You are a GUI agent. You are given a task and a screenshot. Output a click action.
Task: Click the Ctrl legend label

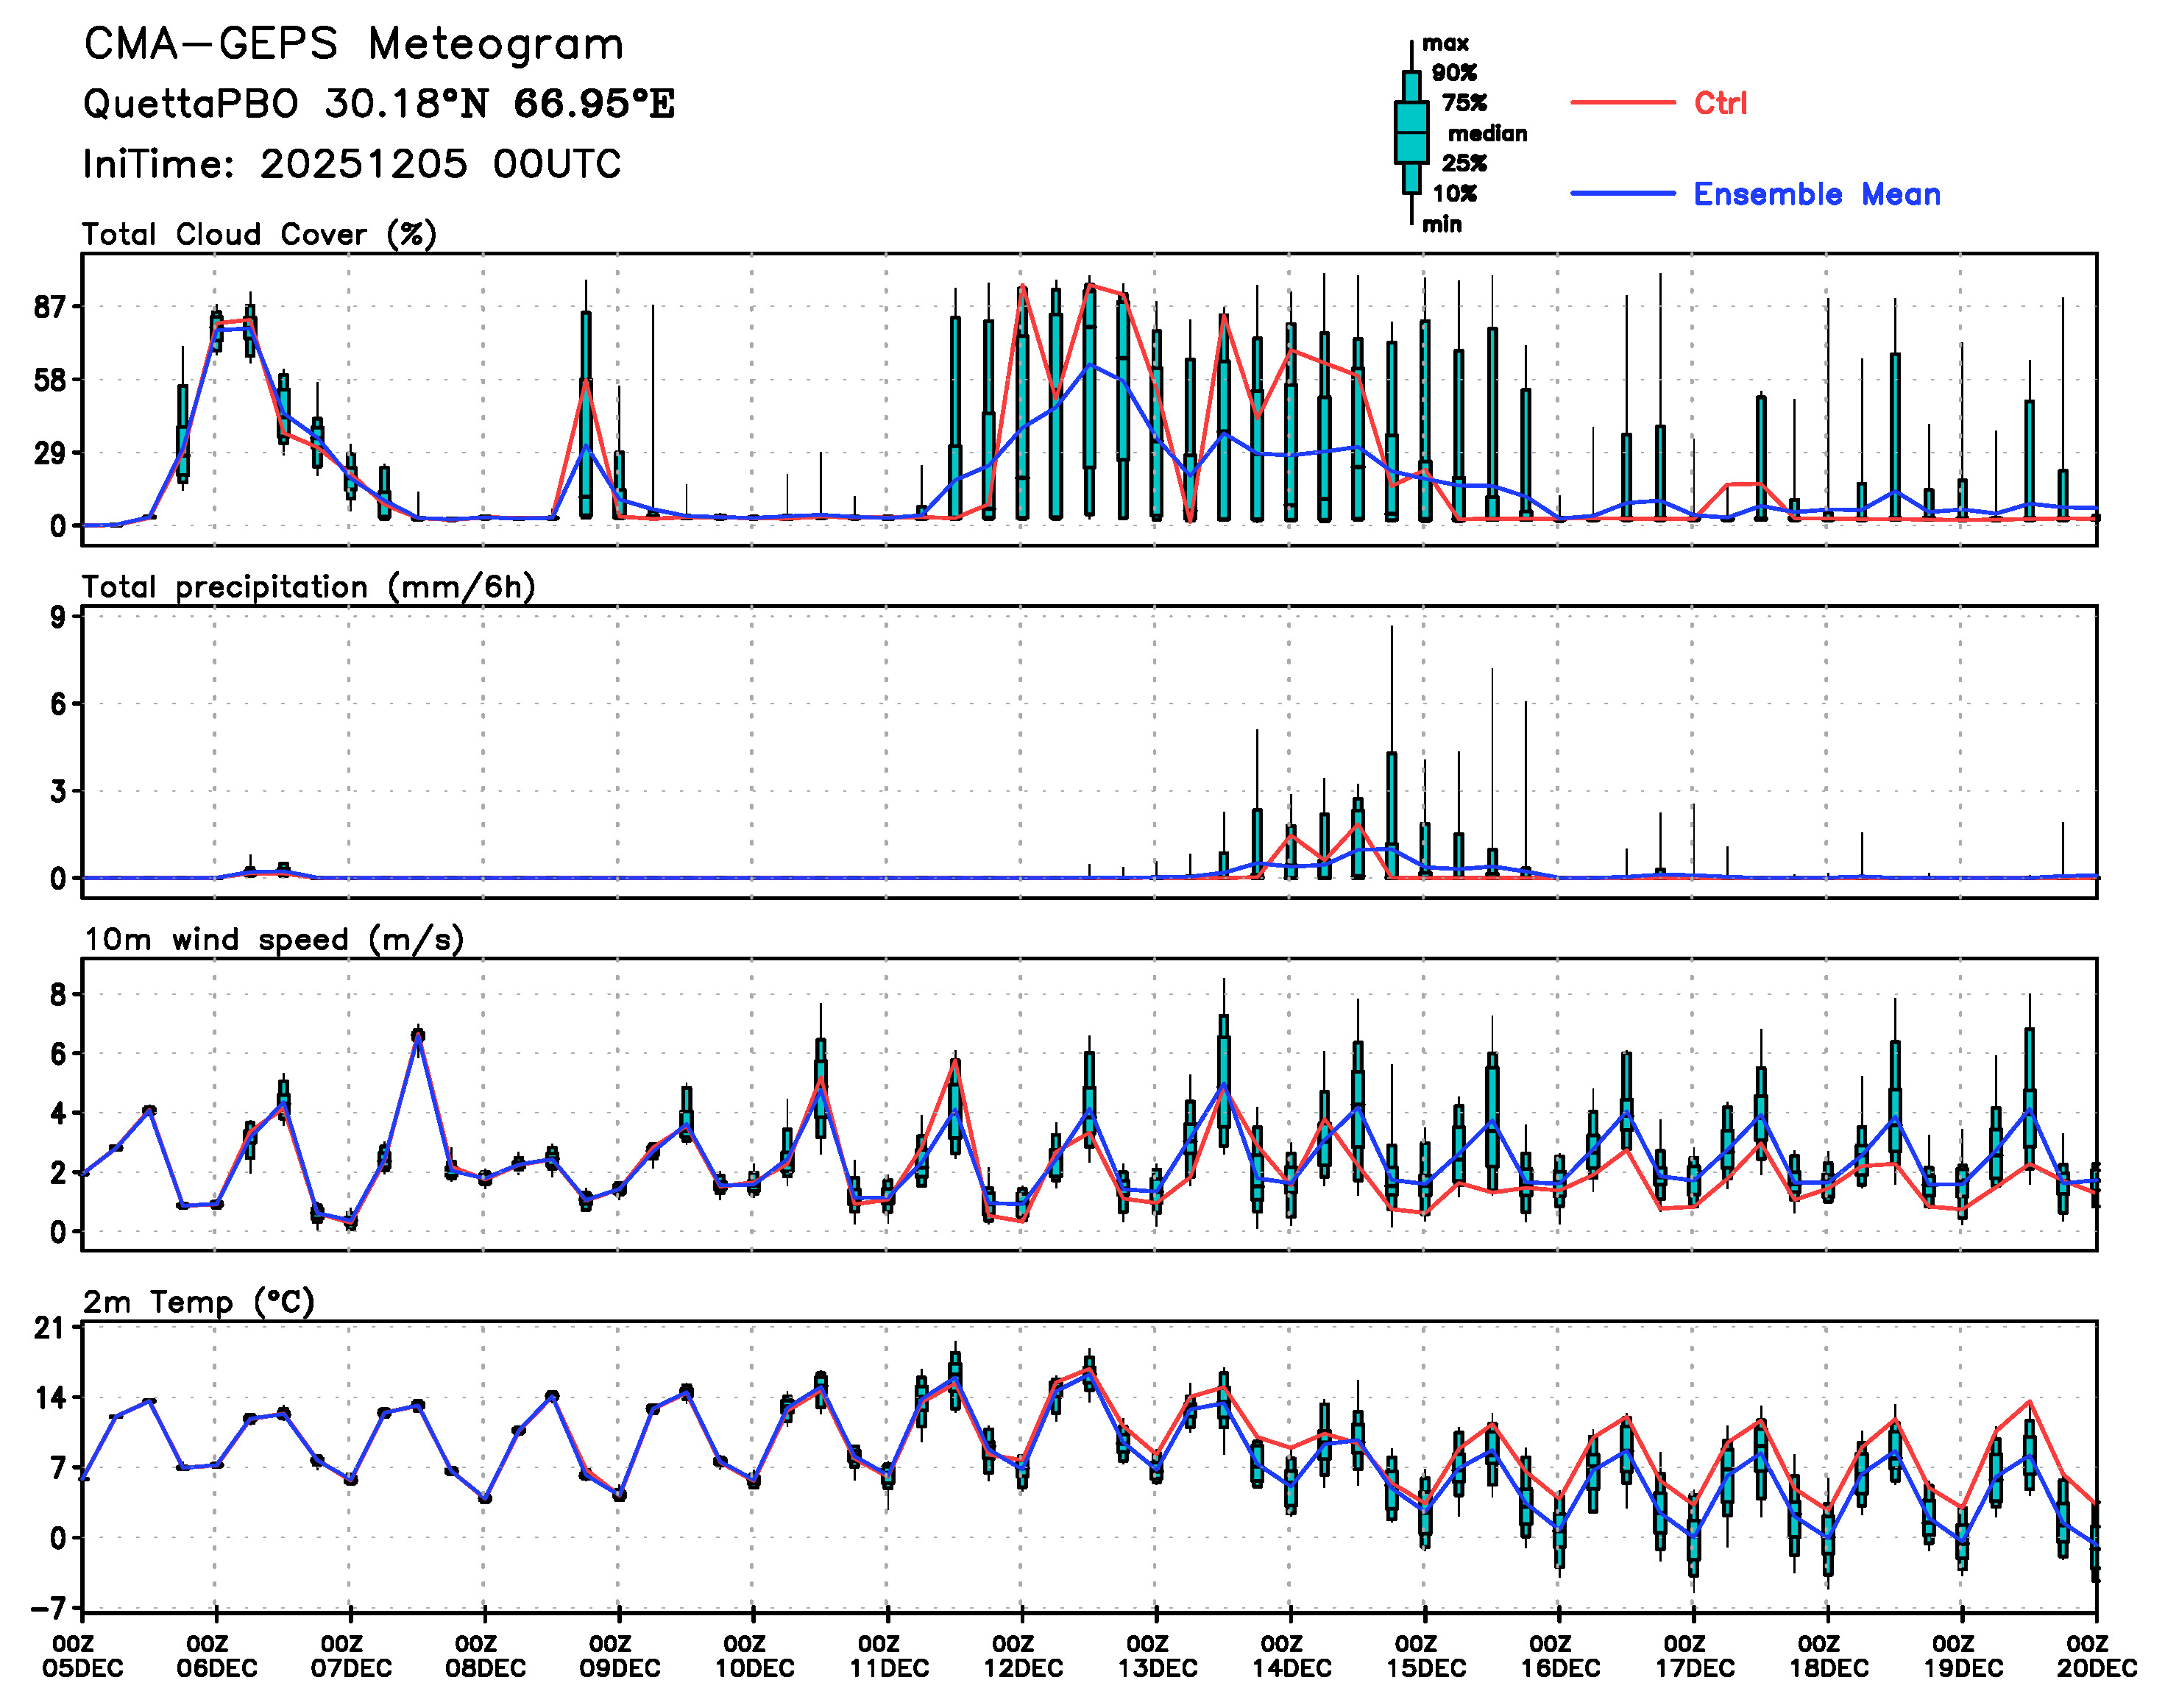point(1720,103)
